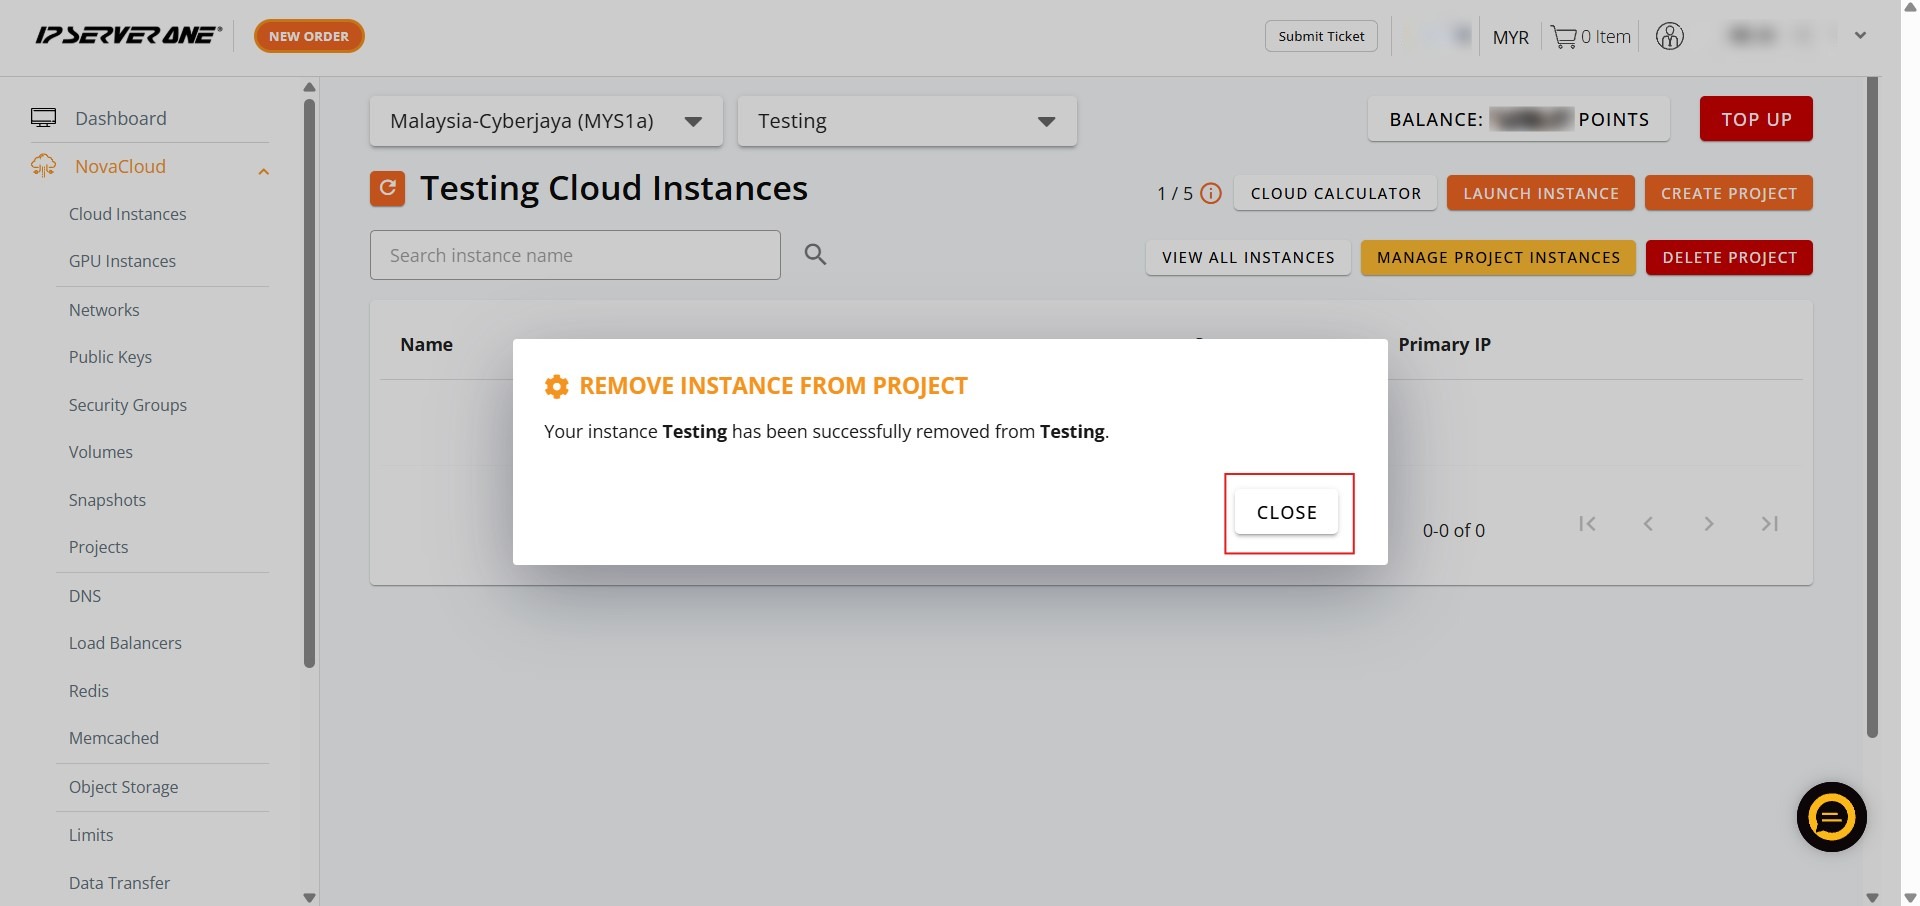Screen dimensions: 1920x906
Task: Jump to first page arrow
Action: pos(1587,524)
